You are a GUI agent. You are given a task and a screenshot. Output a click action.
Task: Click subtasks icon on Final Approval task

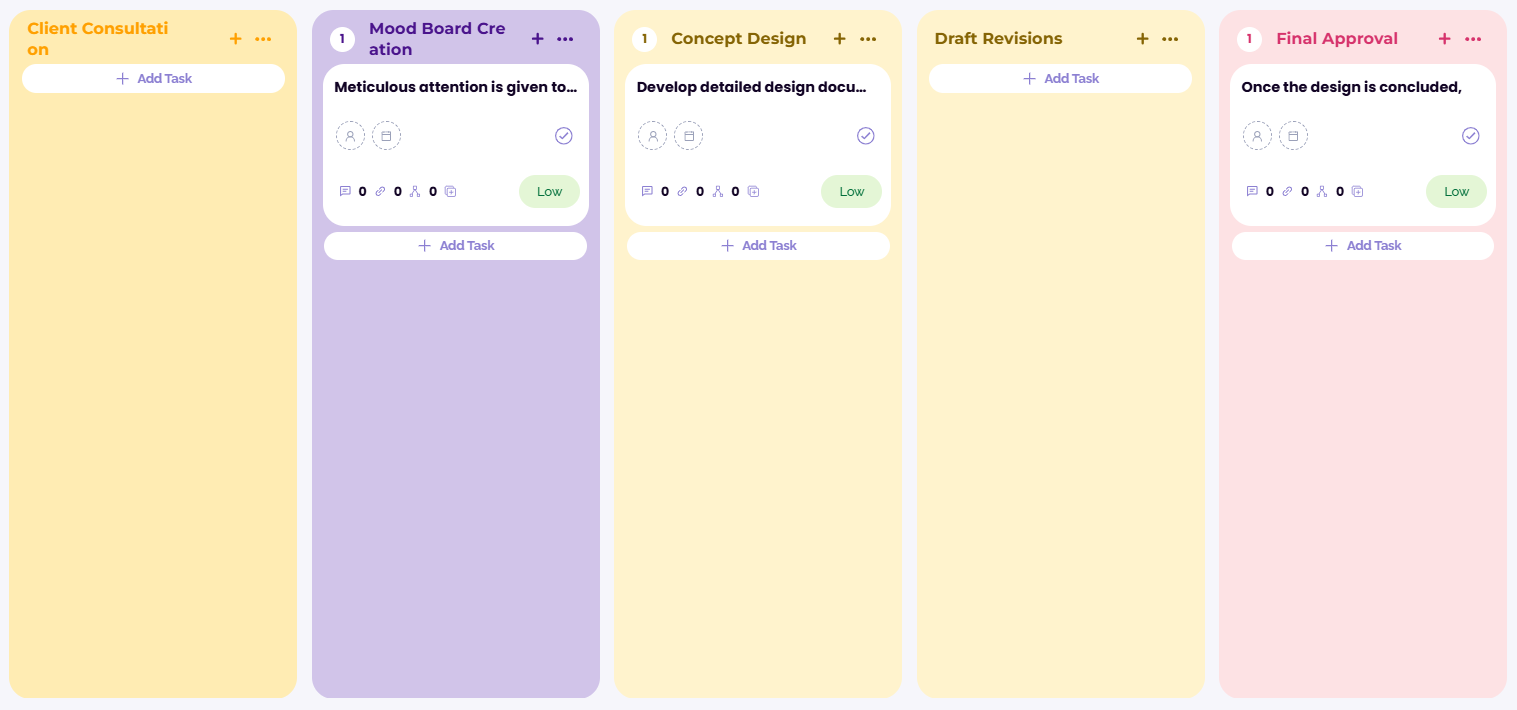pos(1322,191)
